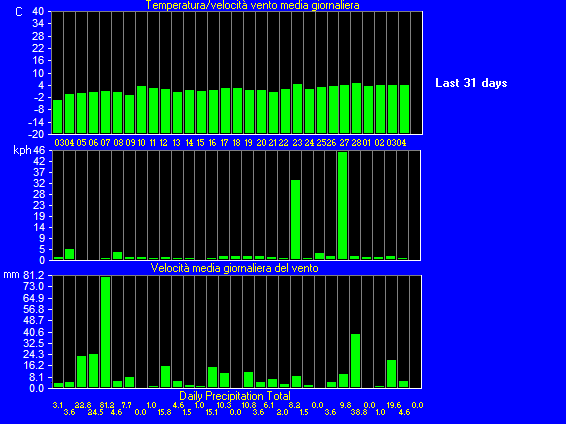Click the date label 20 under temperature chart
Viewport: 566px width, 424px height.
(261, 143)
